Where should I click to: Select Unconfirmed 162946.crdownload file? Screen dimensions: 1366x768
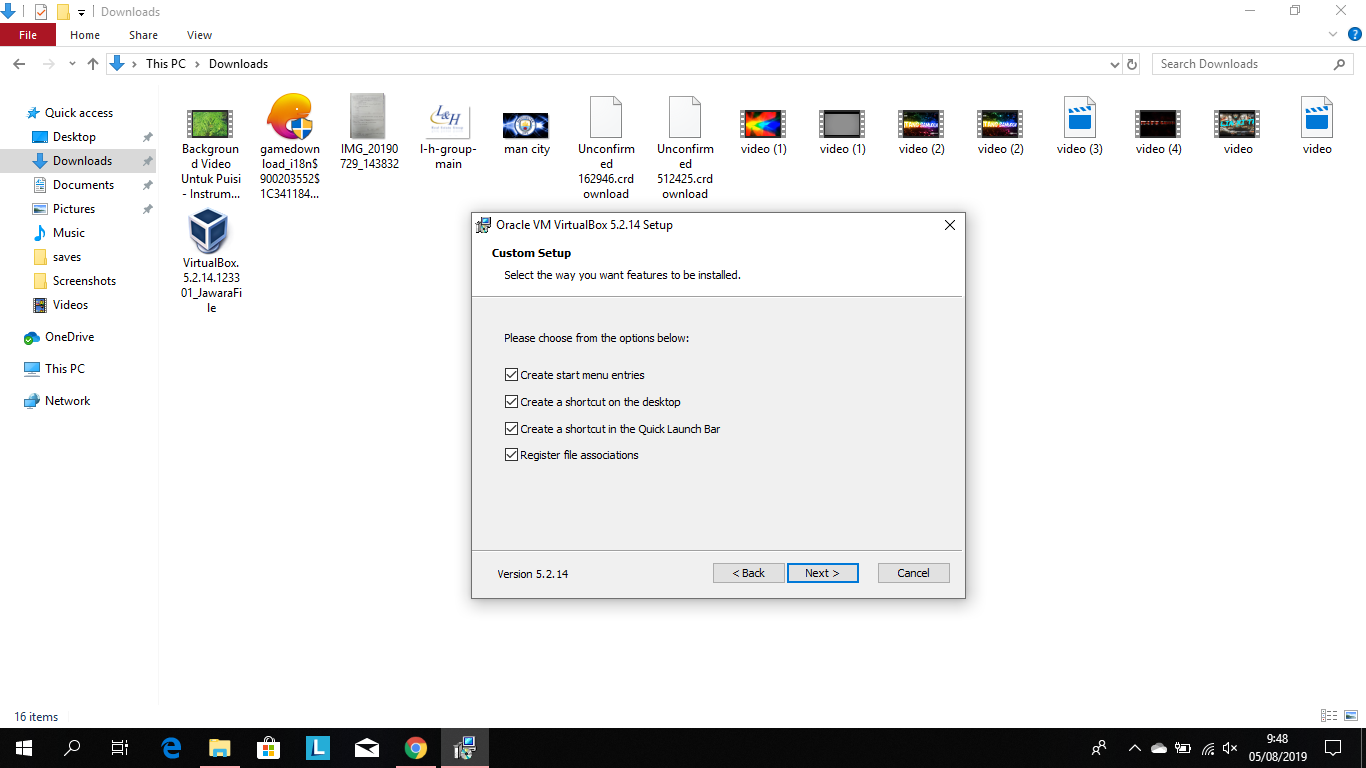coord(606,148)
